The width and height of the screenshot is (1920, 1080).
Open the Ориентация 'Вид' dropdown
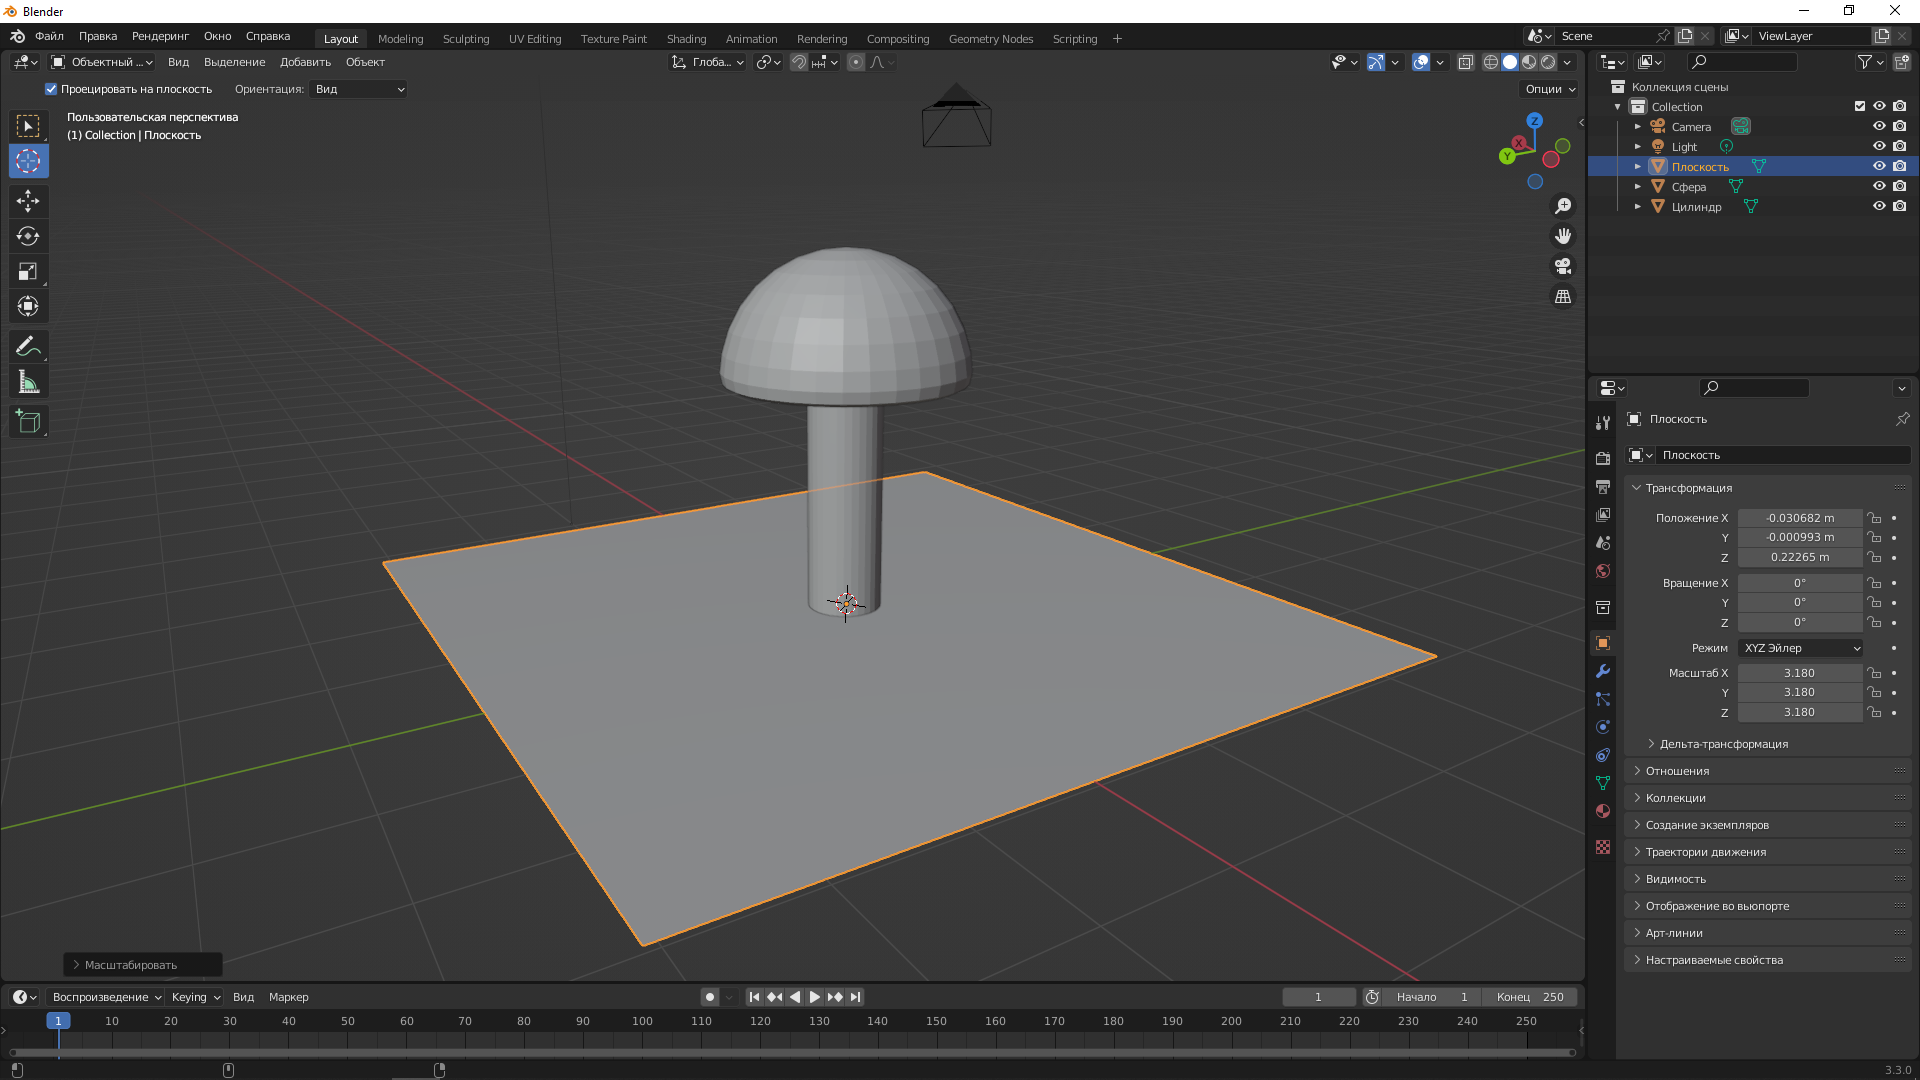click(359, 89)
